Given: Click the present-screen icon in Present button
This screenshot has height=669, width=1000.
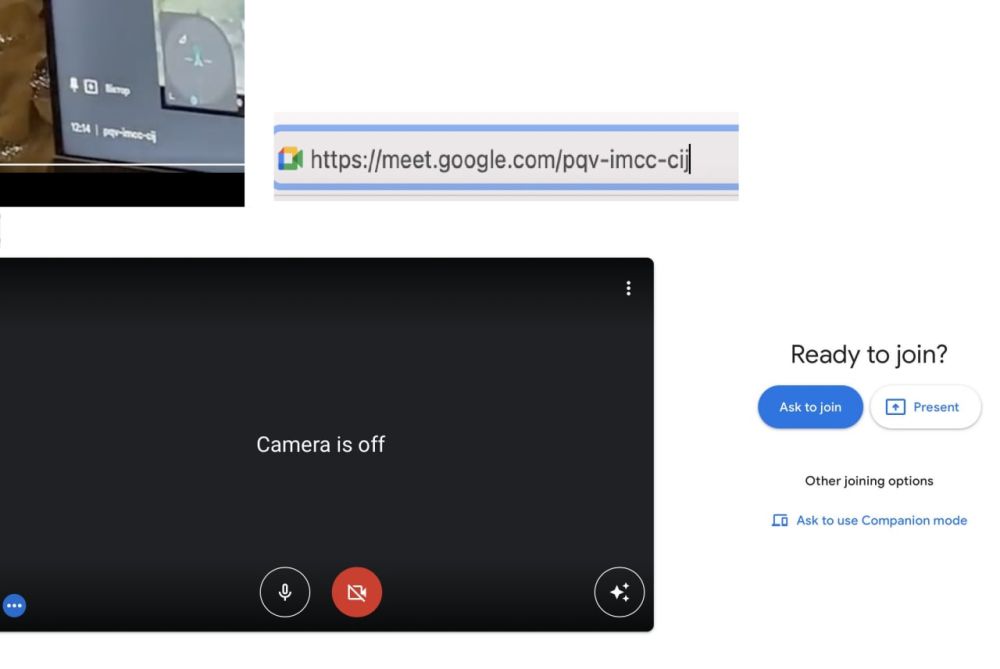Looking at the screenshot, I should coord(895,407).
